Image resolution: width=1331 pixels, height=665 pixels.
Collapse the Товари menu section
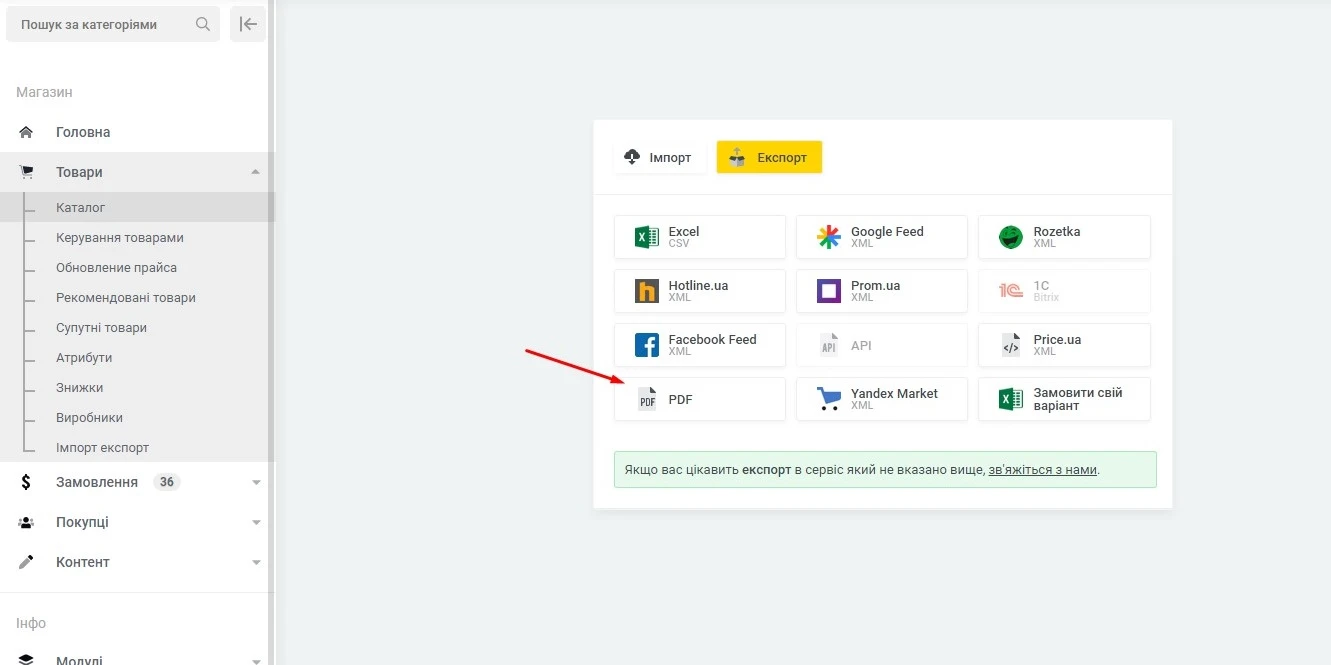(256, 172)
